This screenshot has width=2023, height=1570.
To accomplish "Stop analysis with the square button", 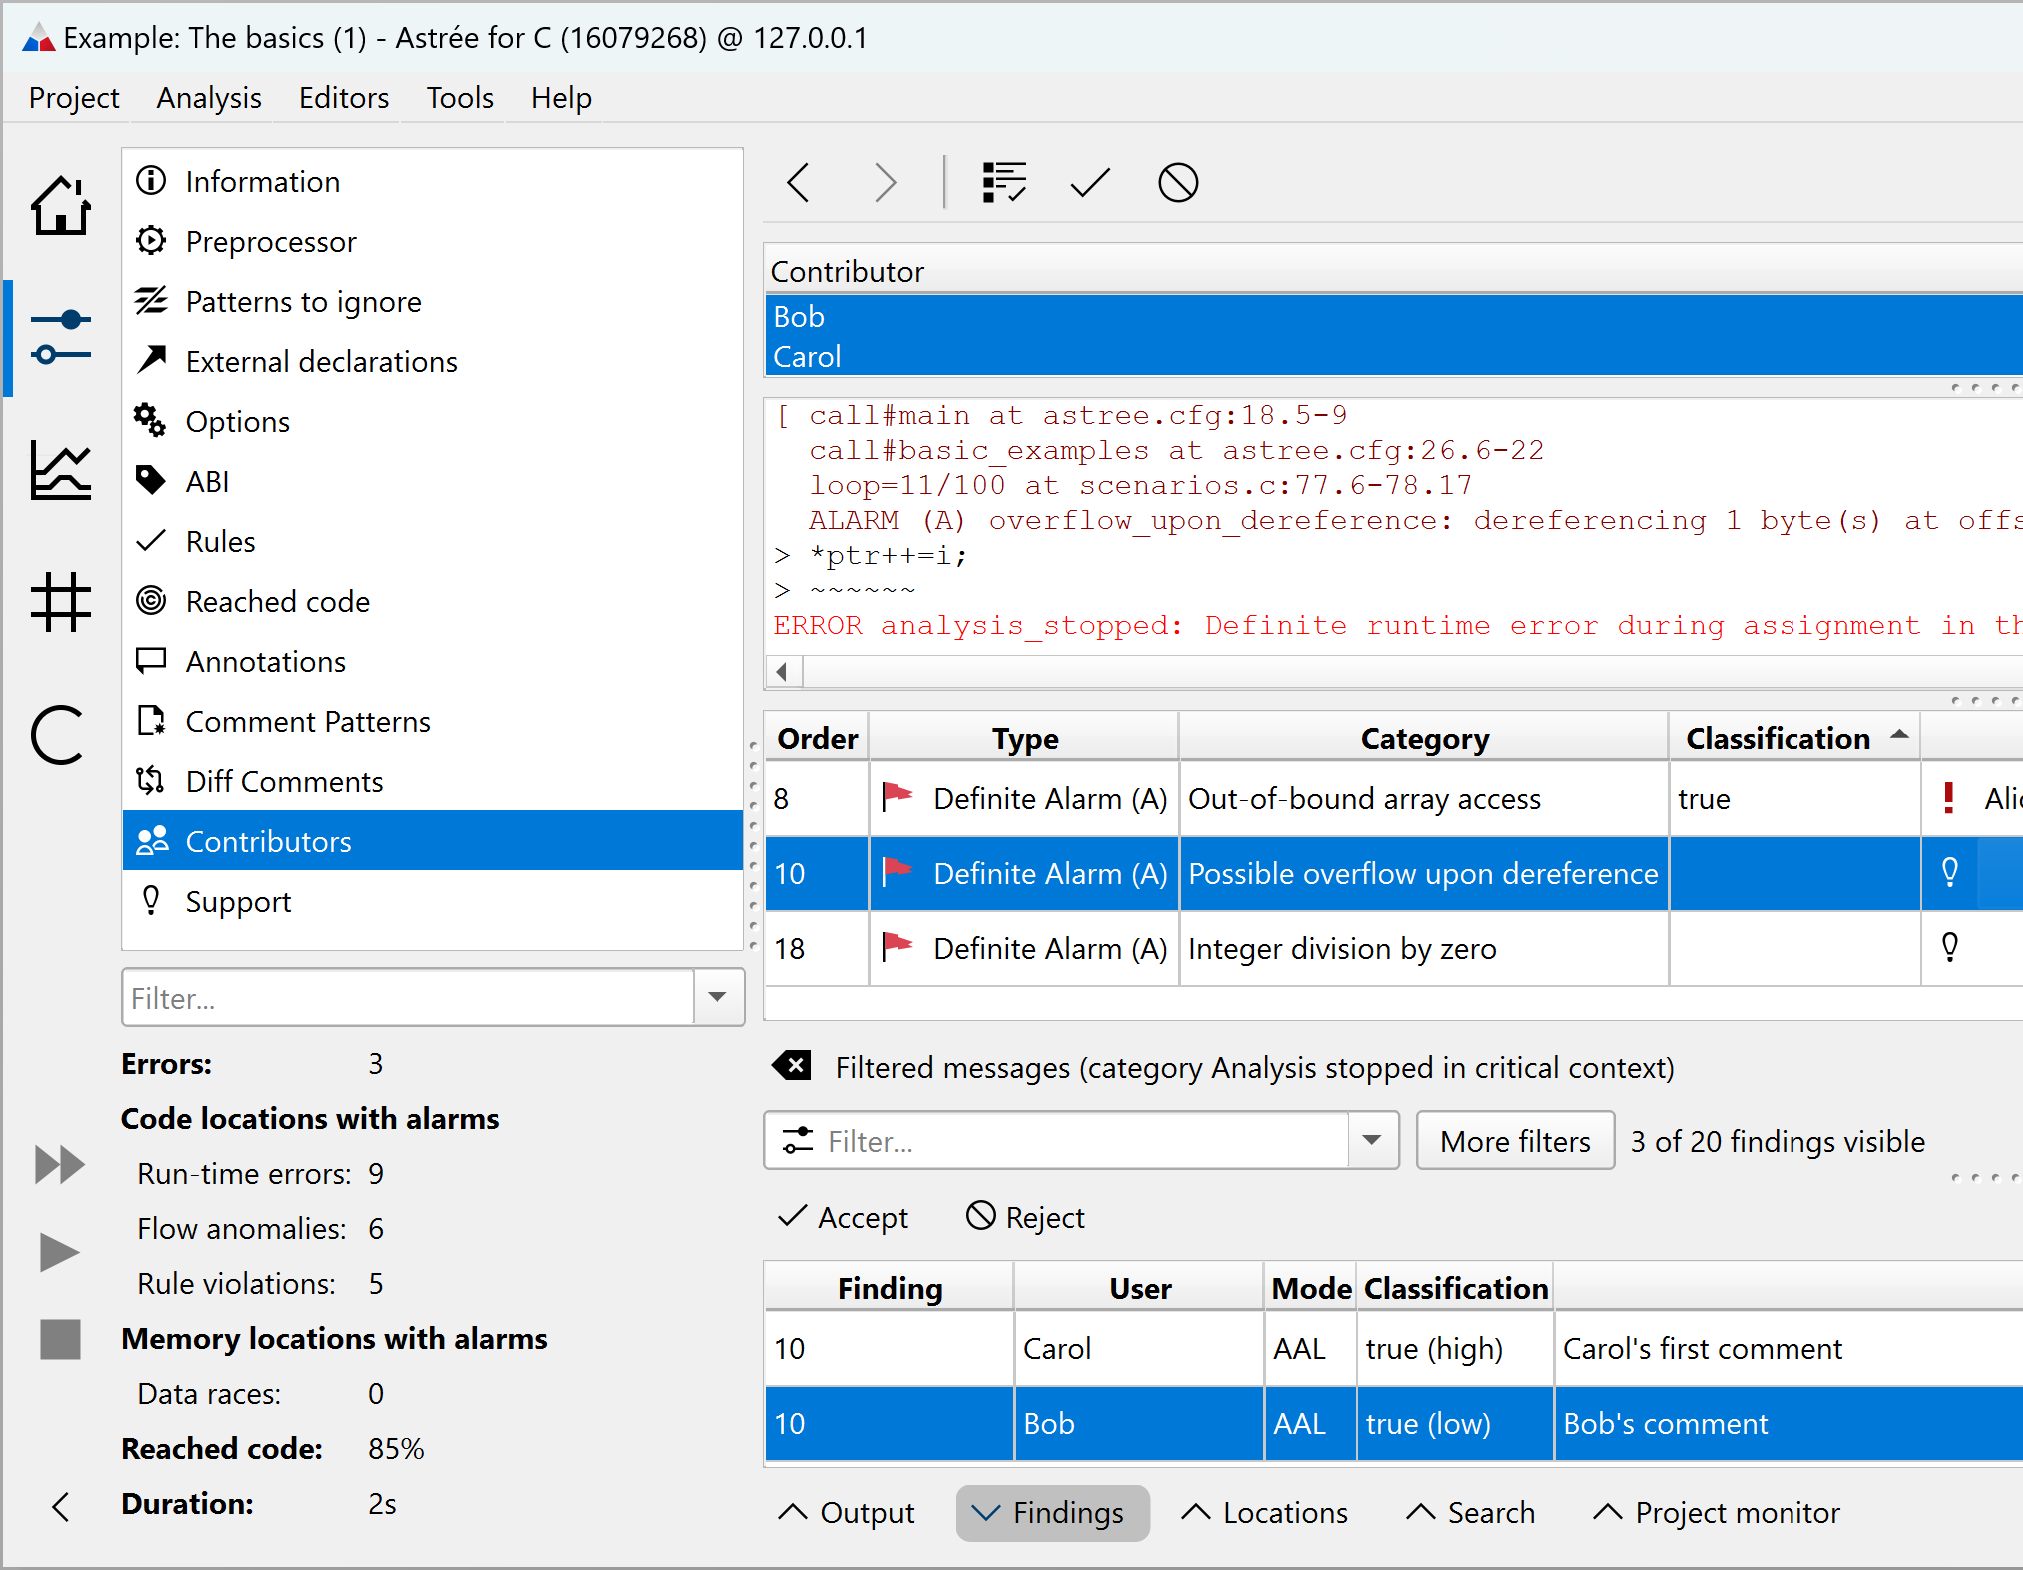I will click(x=60, y=1339).
